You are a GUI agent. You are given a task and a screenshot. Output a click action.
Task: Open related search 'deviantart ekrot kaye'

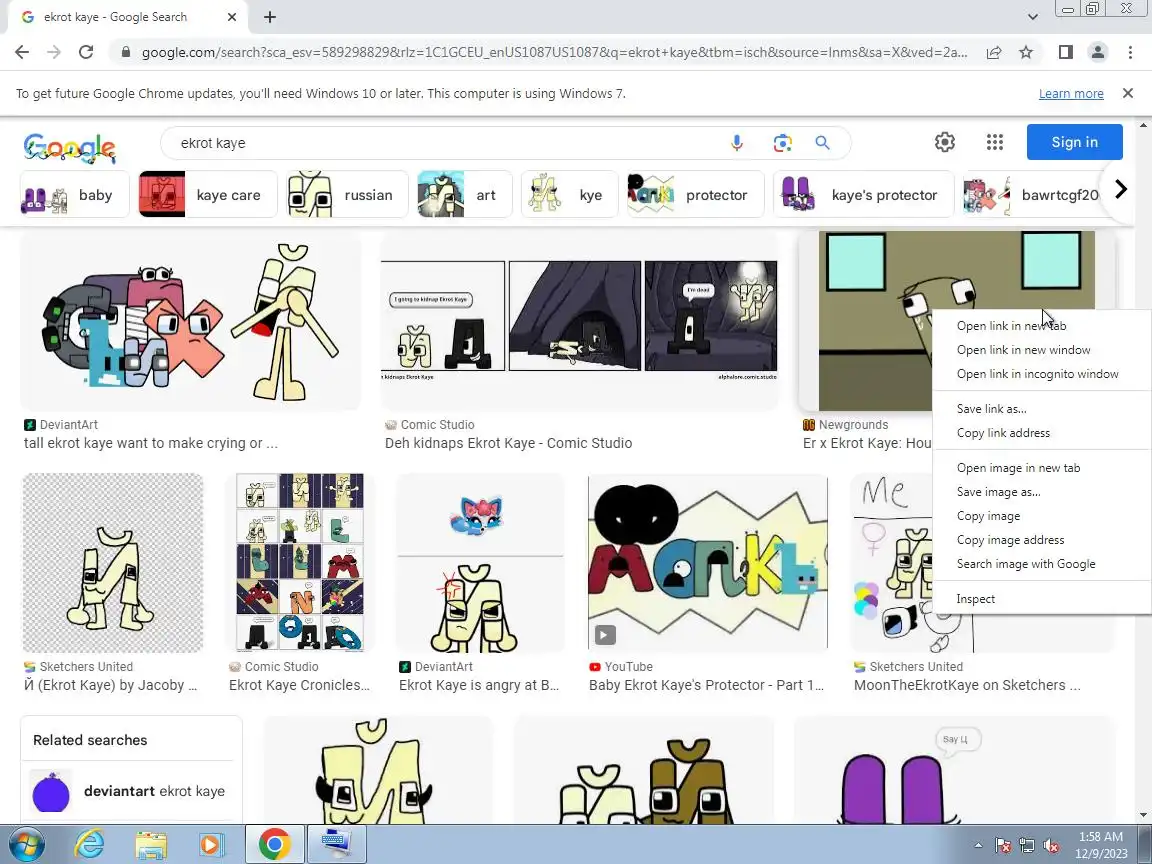coord(132,791)
